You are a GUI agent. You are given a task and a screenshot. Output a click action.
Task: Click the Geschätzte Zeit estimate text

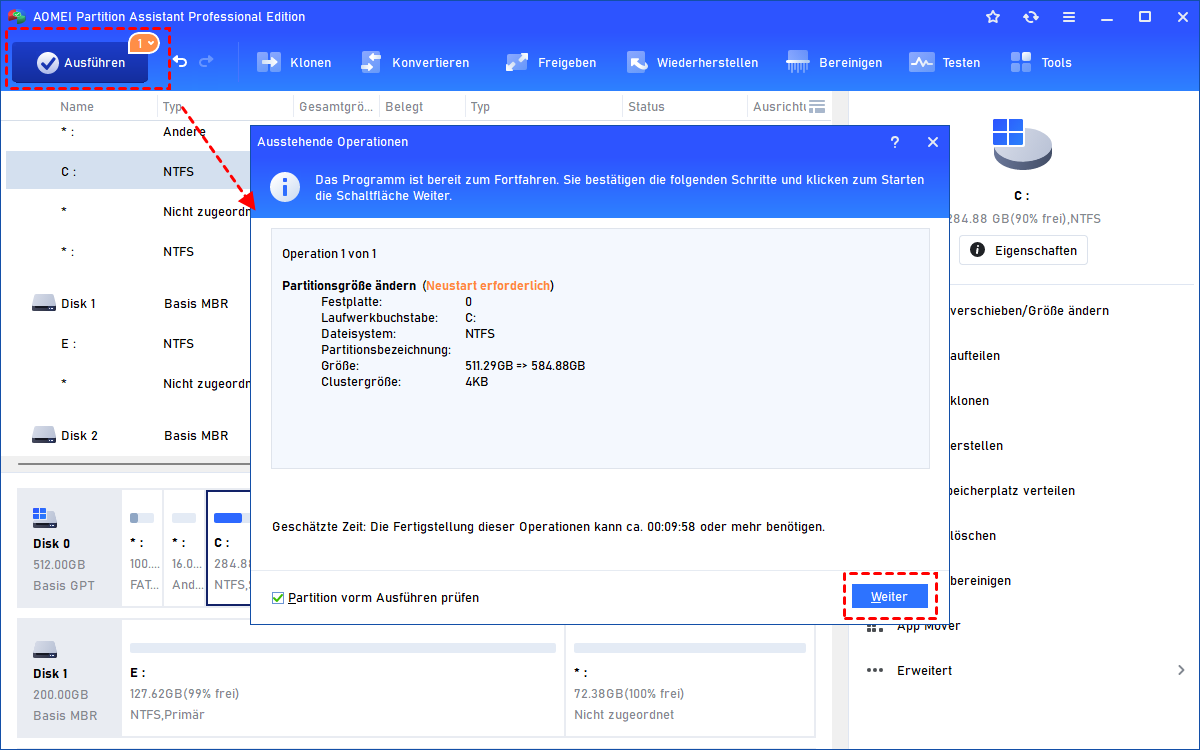click(548, 526)
